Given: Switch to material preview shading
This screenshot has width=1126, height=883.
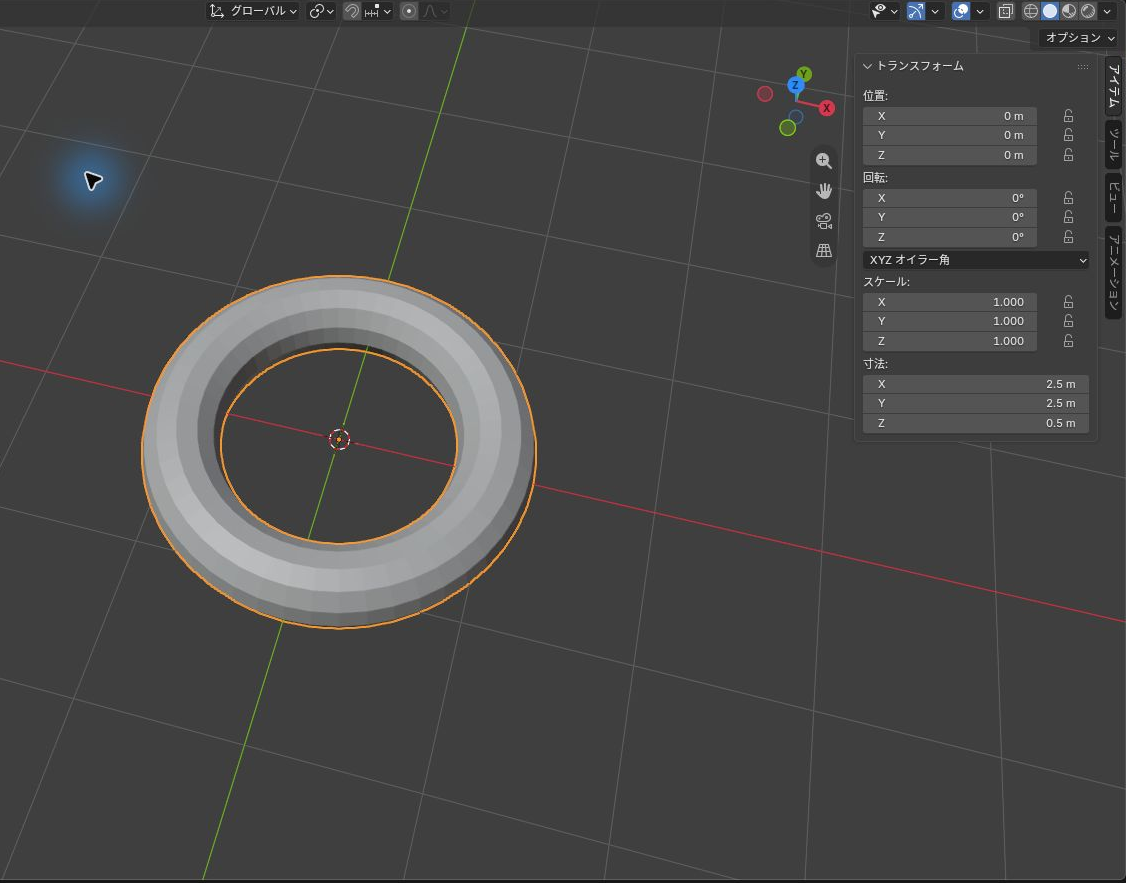Looking at the screenshot, I should point(1069,11).
